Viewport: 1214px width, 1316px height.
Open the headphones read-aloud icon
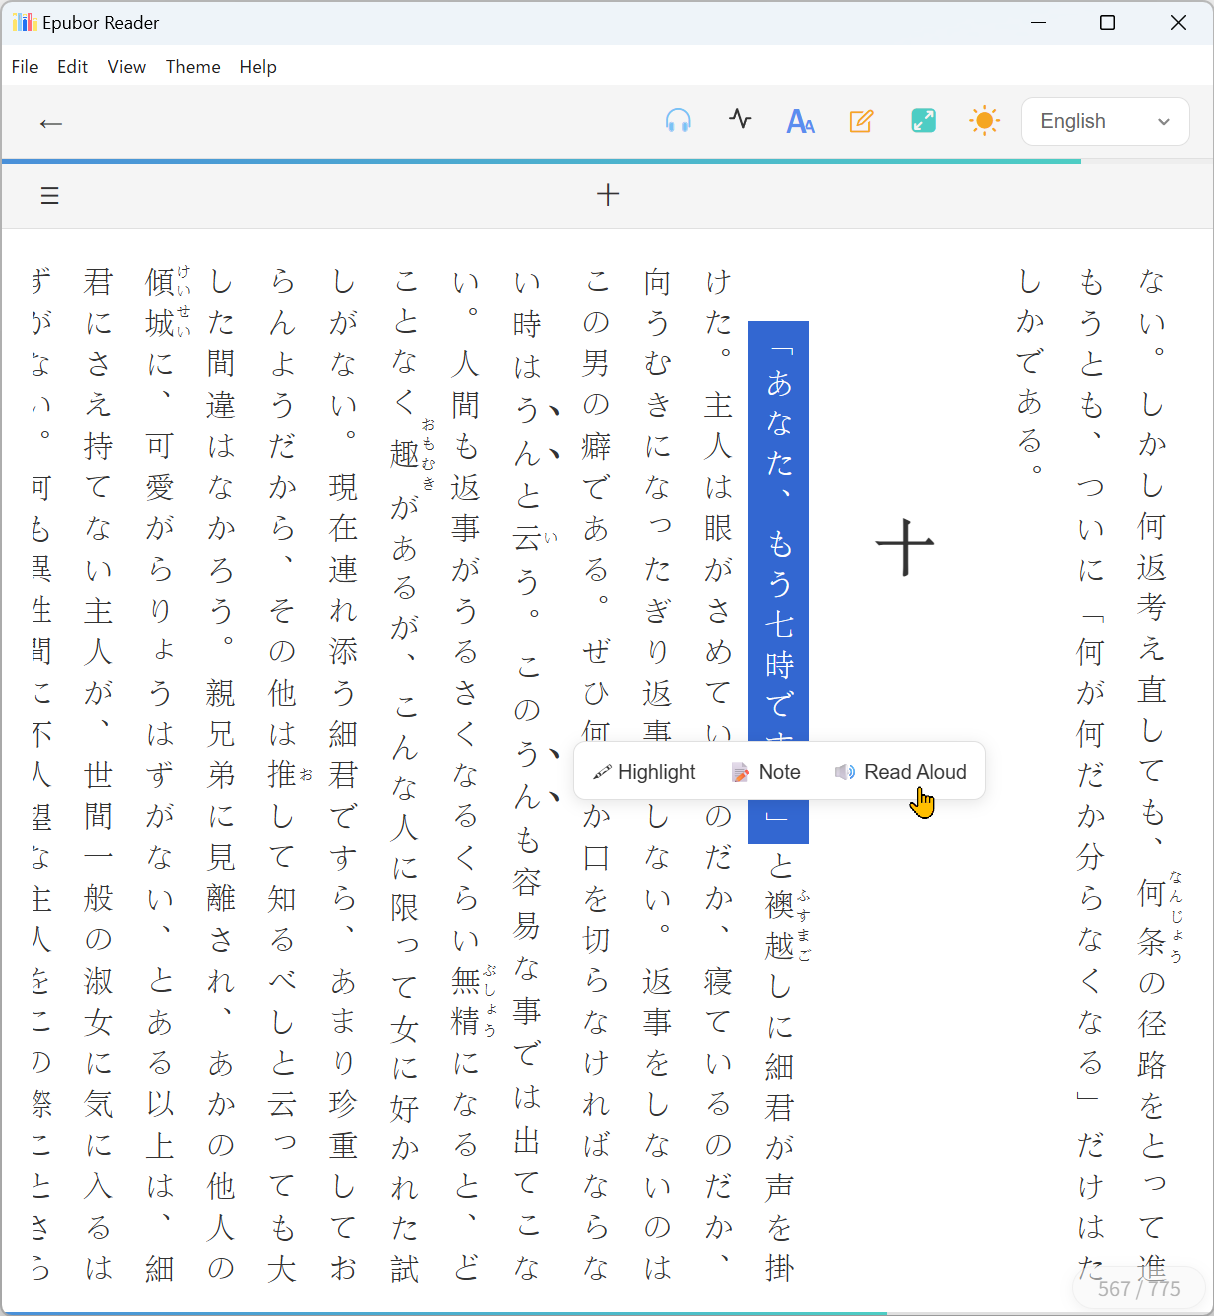click(678, 121)
